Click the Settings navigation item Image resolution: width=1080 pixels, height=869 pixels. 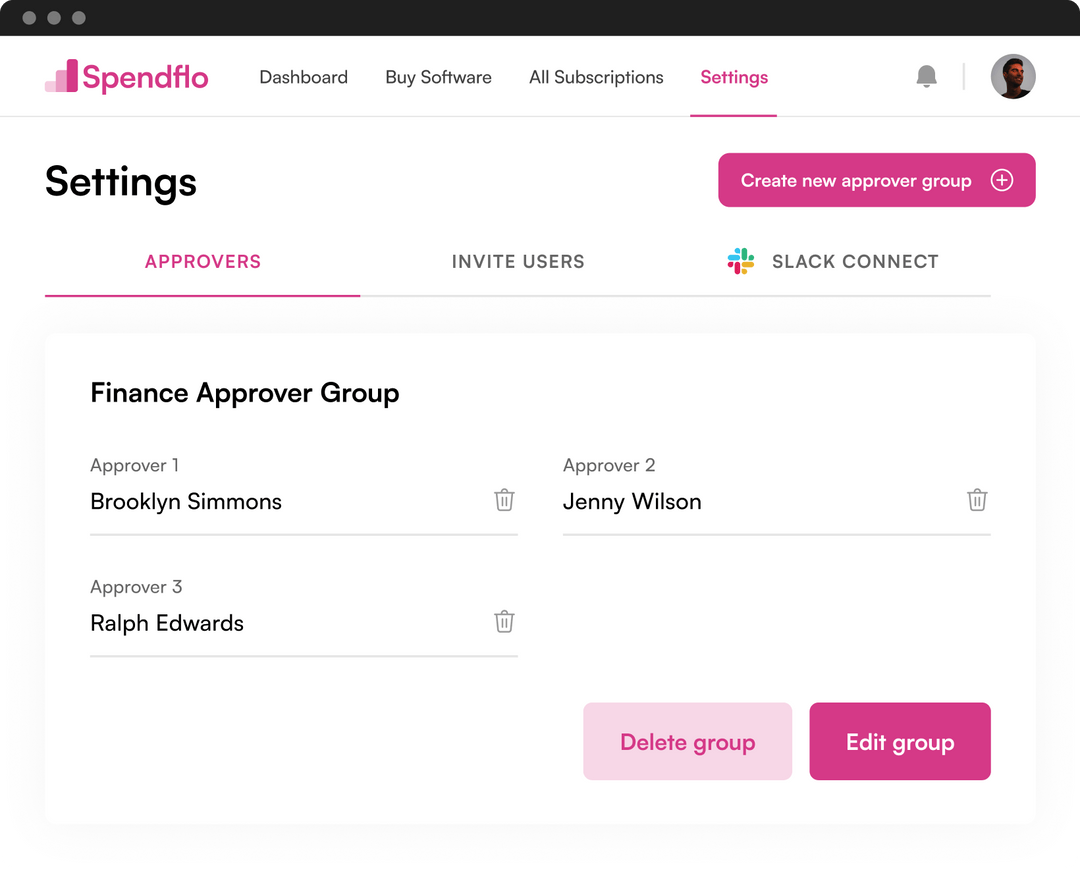tap(733, 77)
